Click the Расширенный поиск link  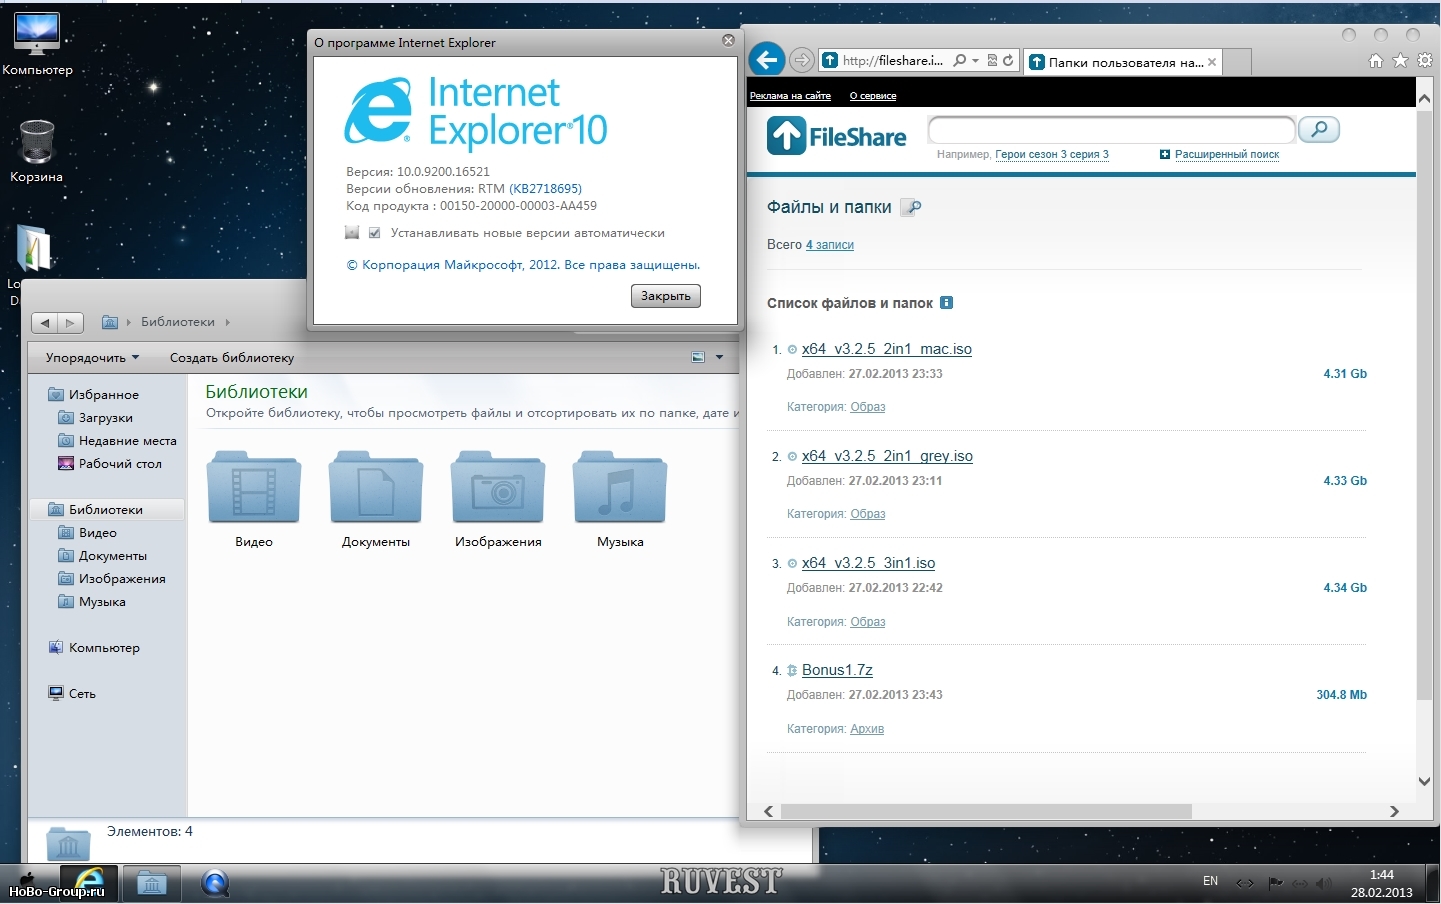point(1227,154)
